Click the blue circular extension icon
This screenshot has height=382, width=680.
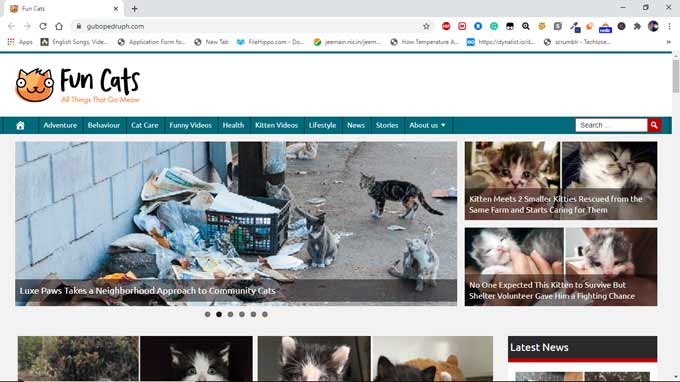coord(478,26)
